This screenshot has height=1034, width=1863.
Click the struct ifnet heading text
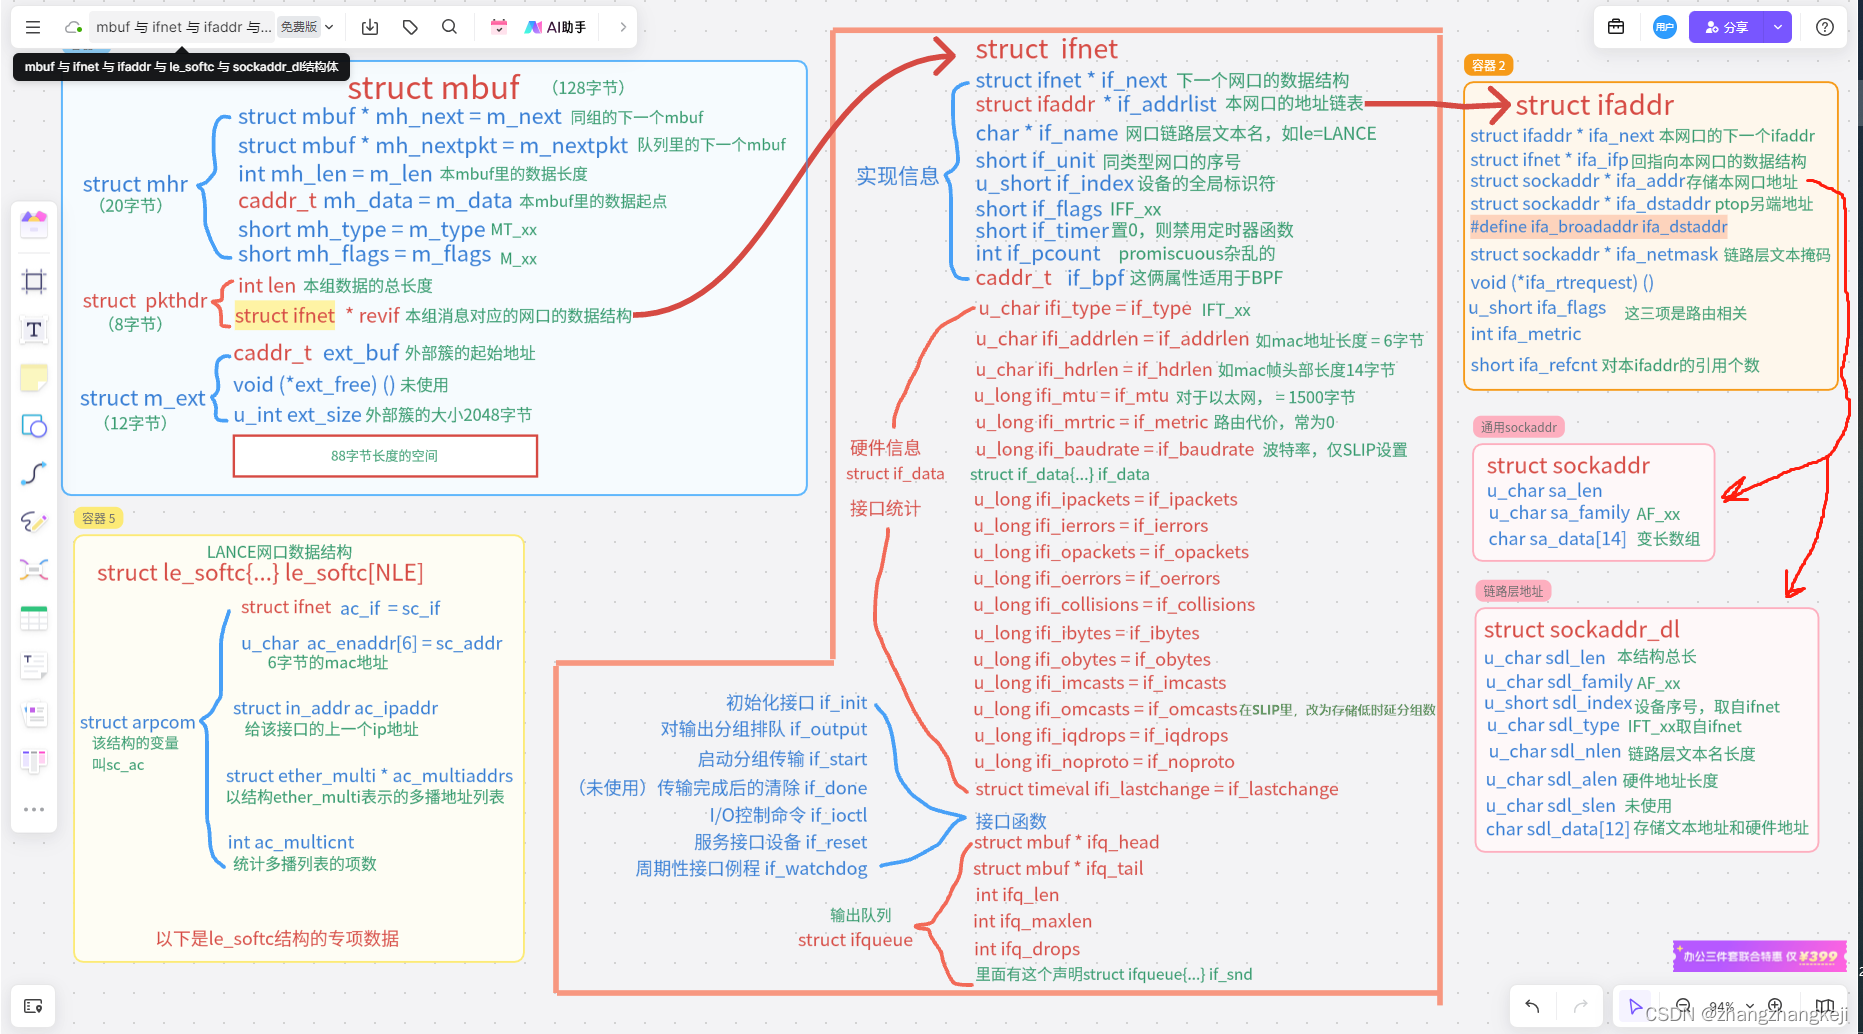click(1046, 49)
